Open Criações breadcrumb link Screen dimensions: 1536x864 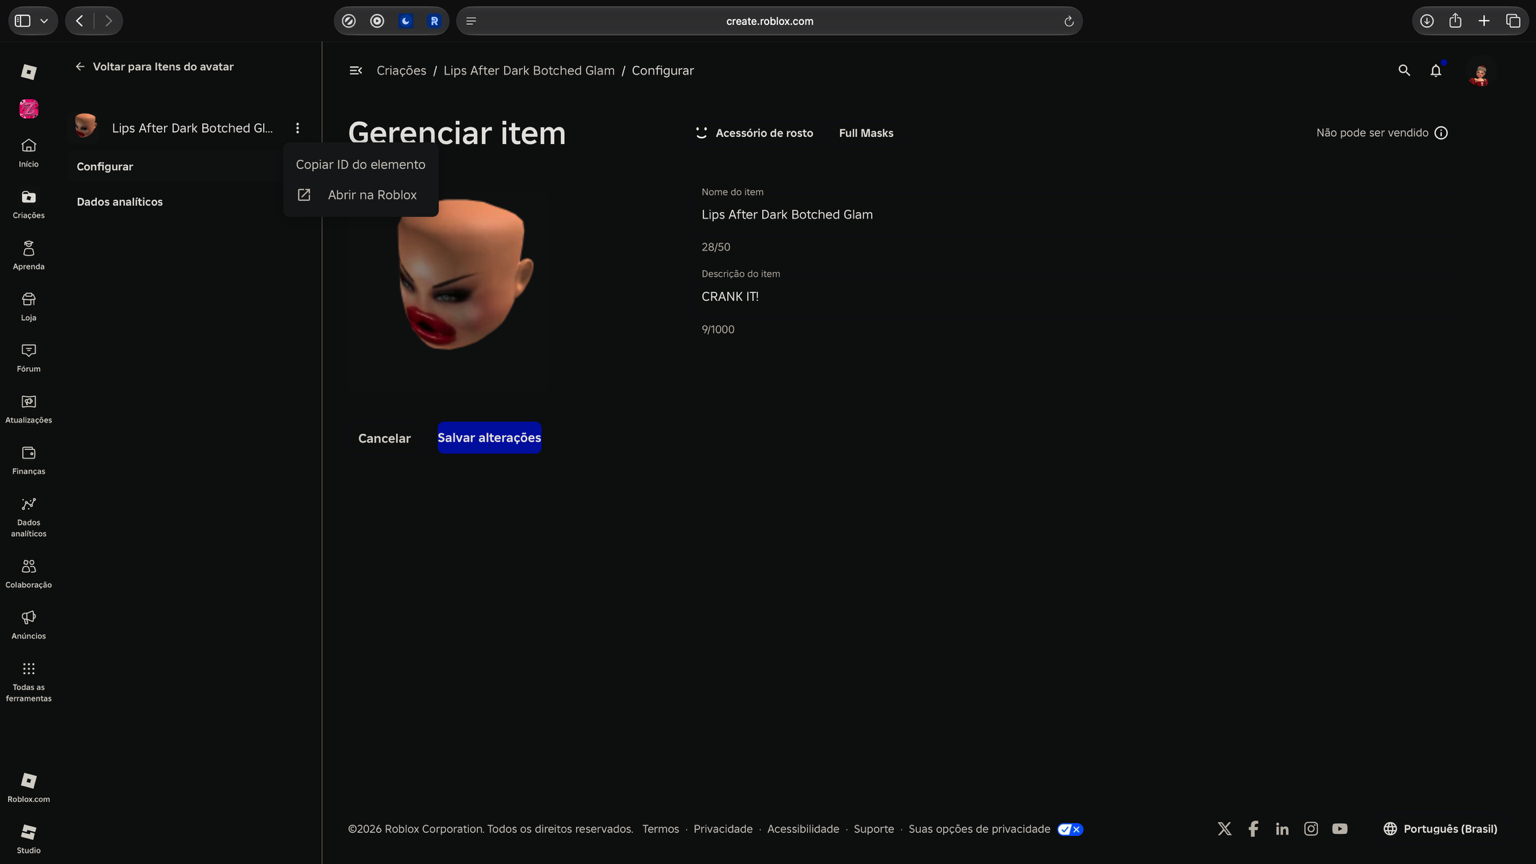(x=401, y=71)
